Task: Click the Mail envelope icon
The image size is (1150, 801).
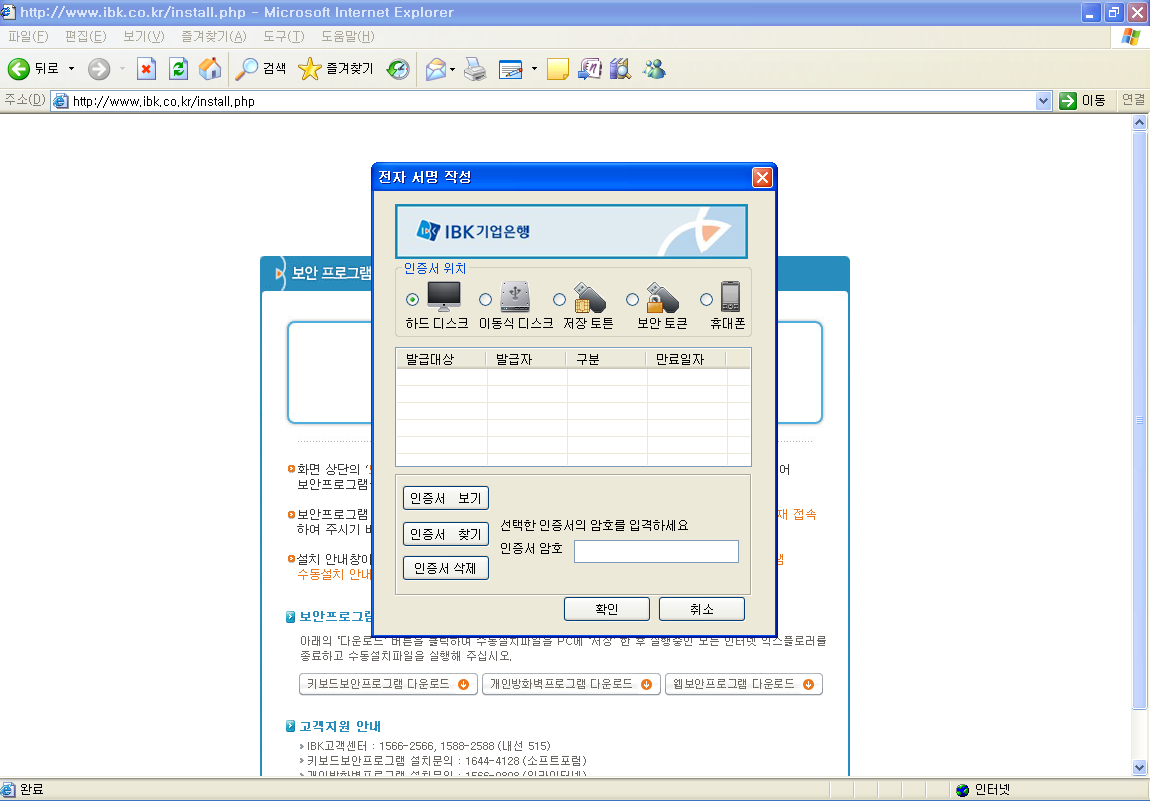Action: pos(436,69)
